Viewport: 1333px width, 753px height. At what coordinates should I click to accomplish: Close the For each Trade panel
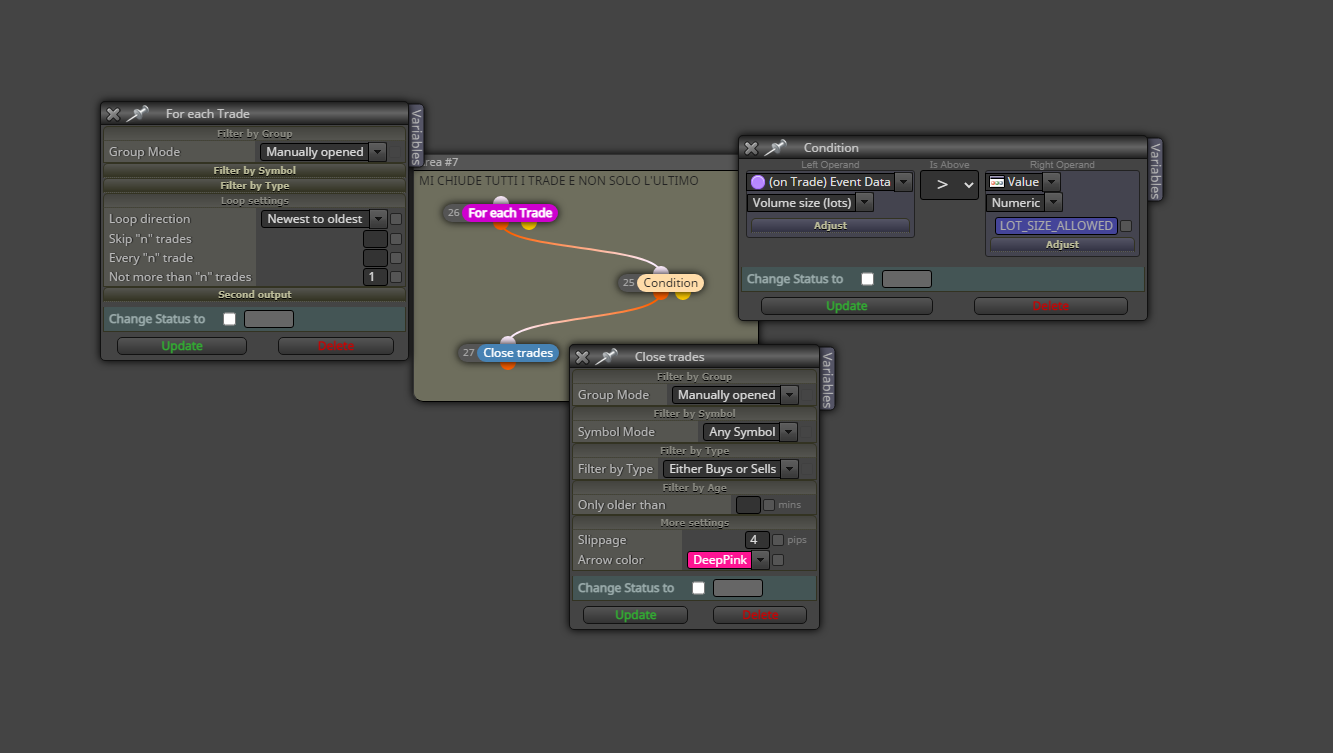[113, 114]
